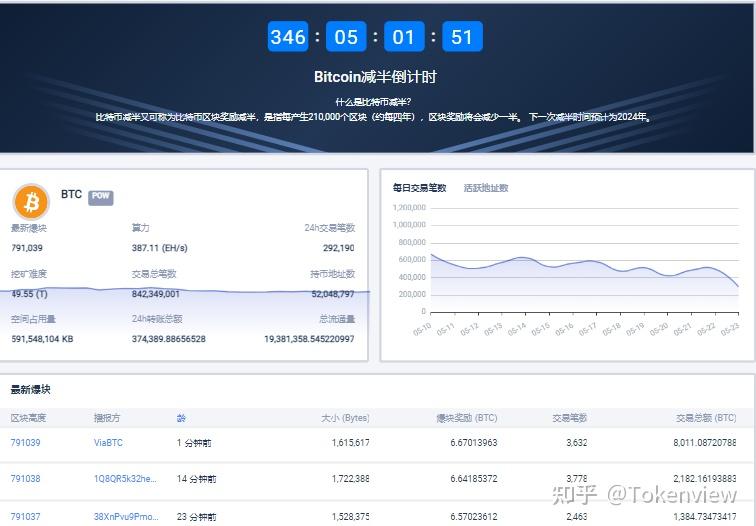Click the 播报方 column header
The image size is (756, 526).
coord(107,418)
